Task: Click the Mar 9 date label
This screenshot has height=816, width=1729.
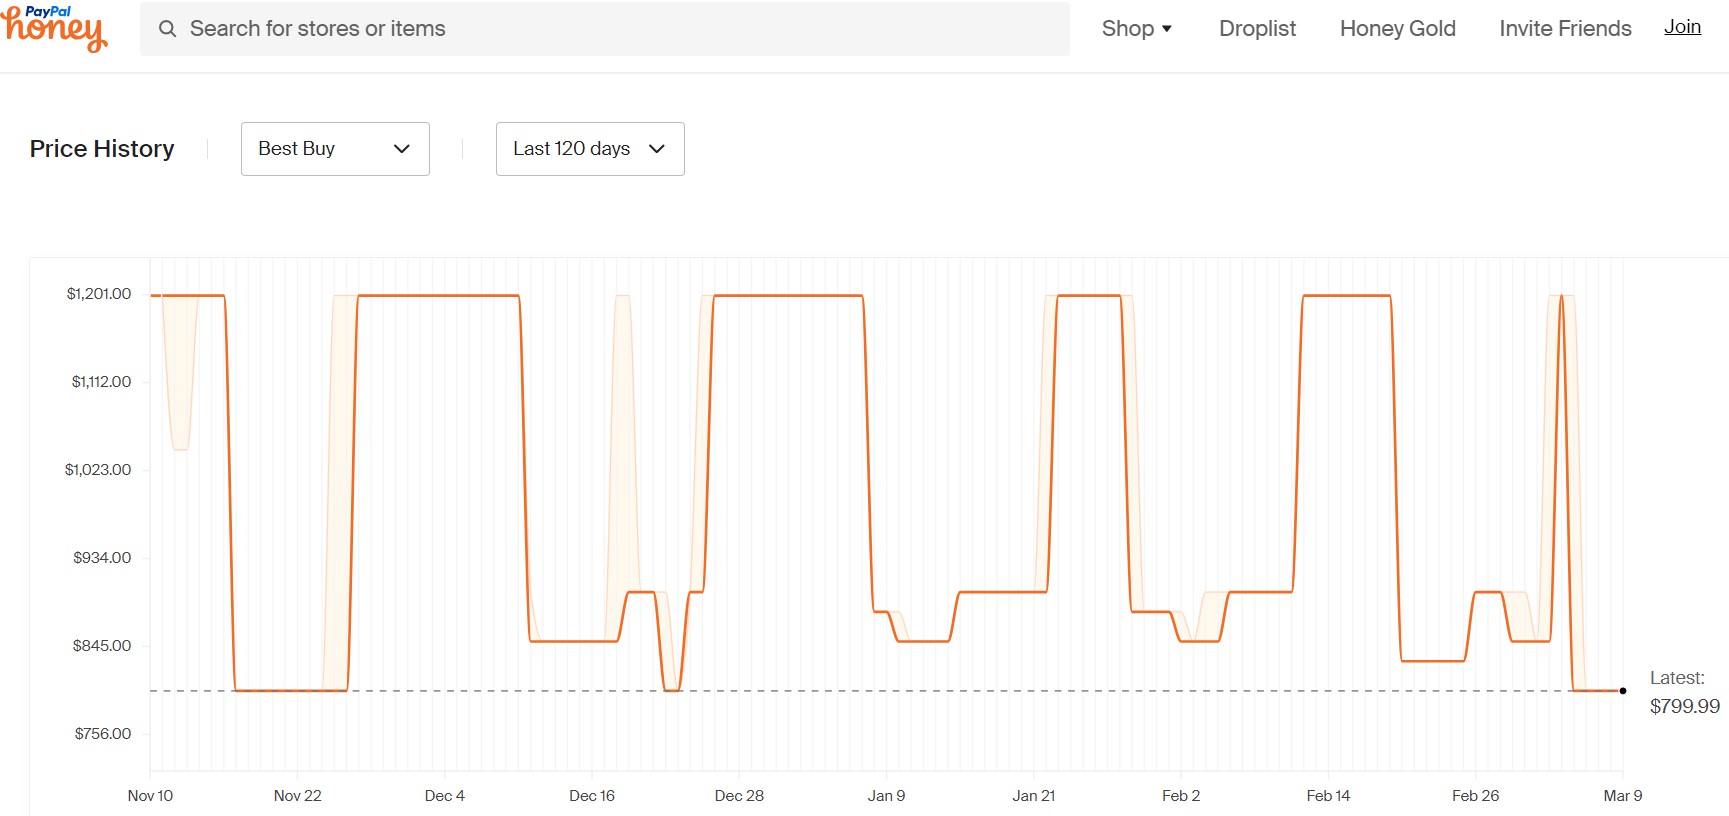Action: point(1623,796)
